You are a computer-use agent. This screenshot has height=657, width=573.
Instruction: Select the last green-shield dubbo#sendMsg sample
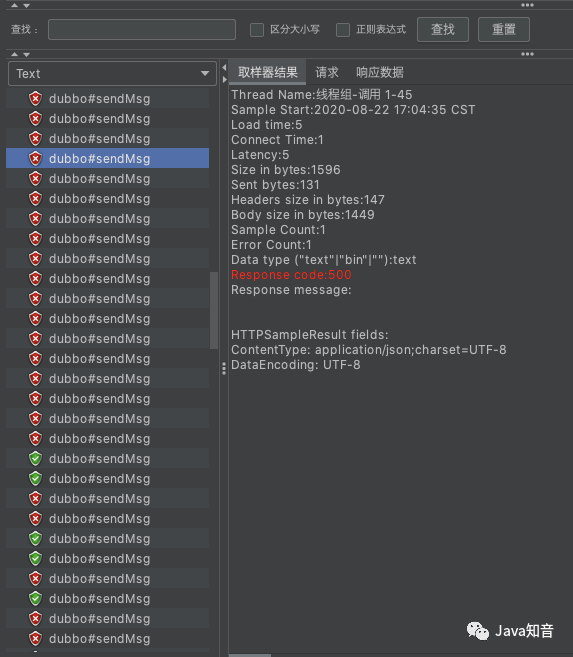coord(108,598)
